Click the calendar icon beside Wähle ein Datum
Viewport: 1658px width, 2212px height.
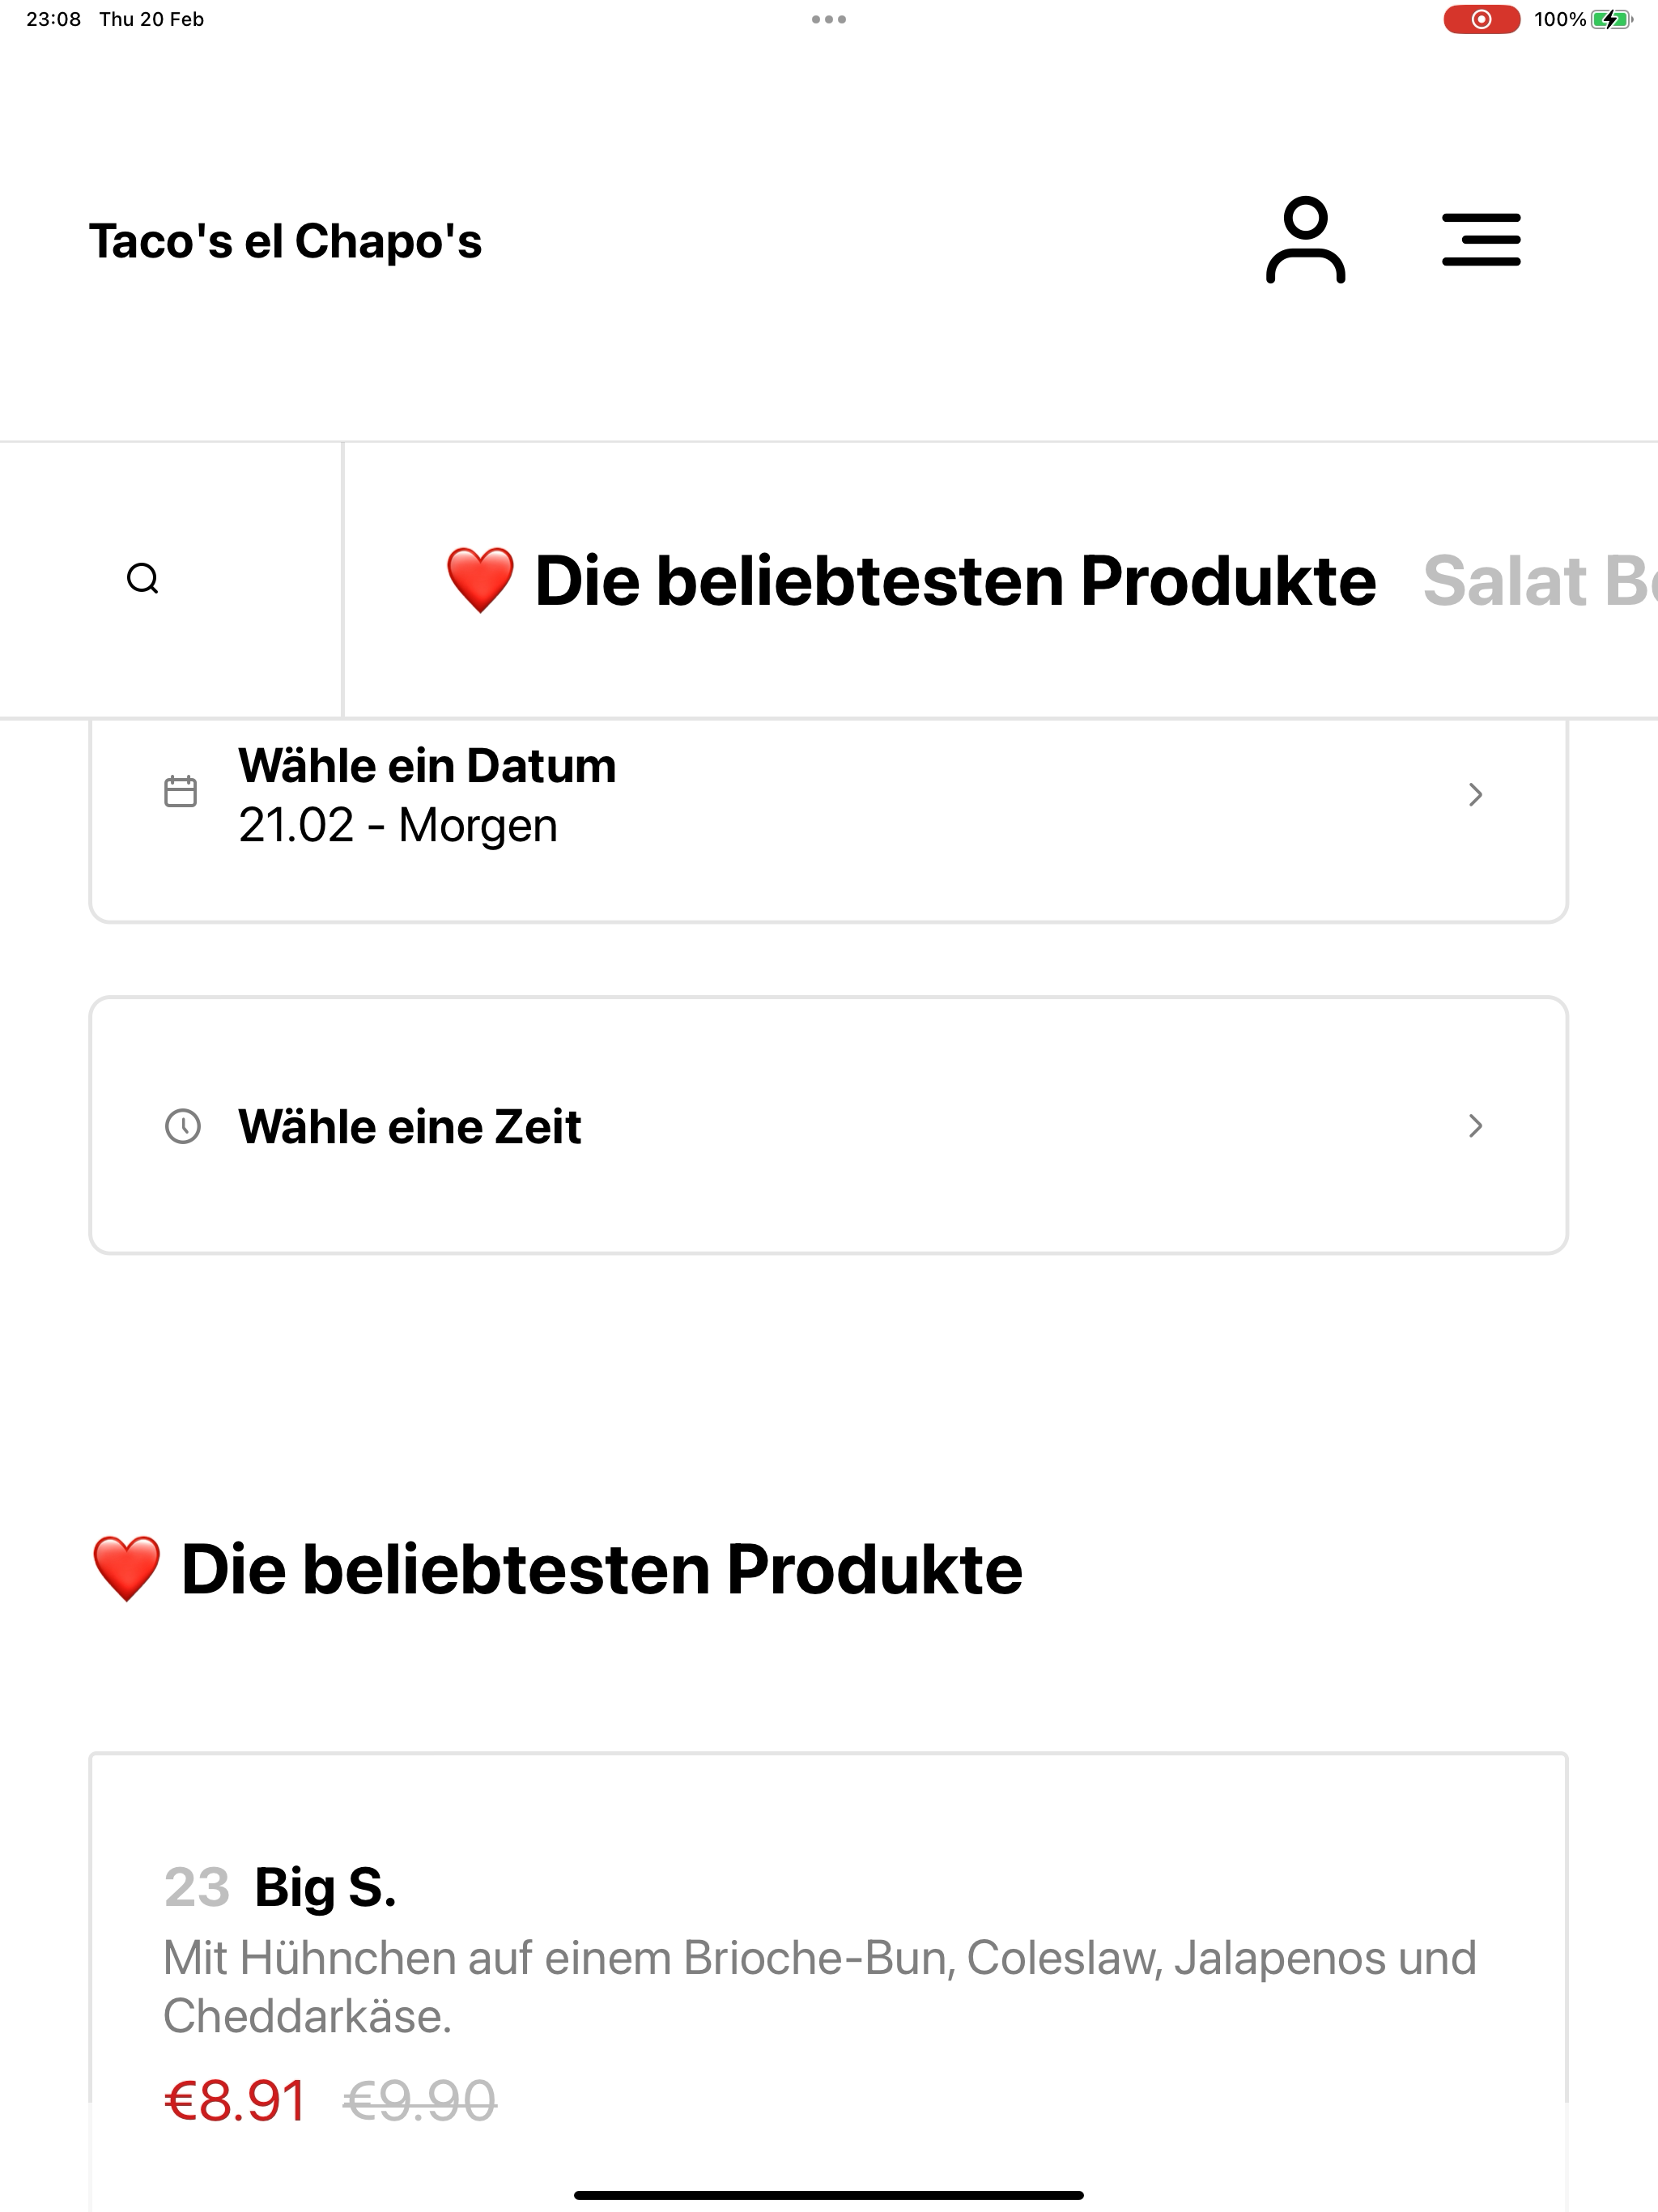[x=180, y=791]
